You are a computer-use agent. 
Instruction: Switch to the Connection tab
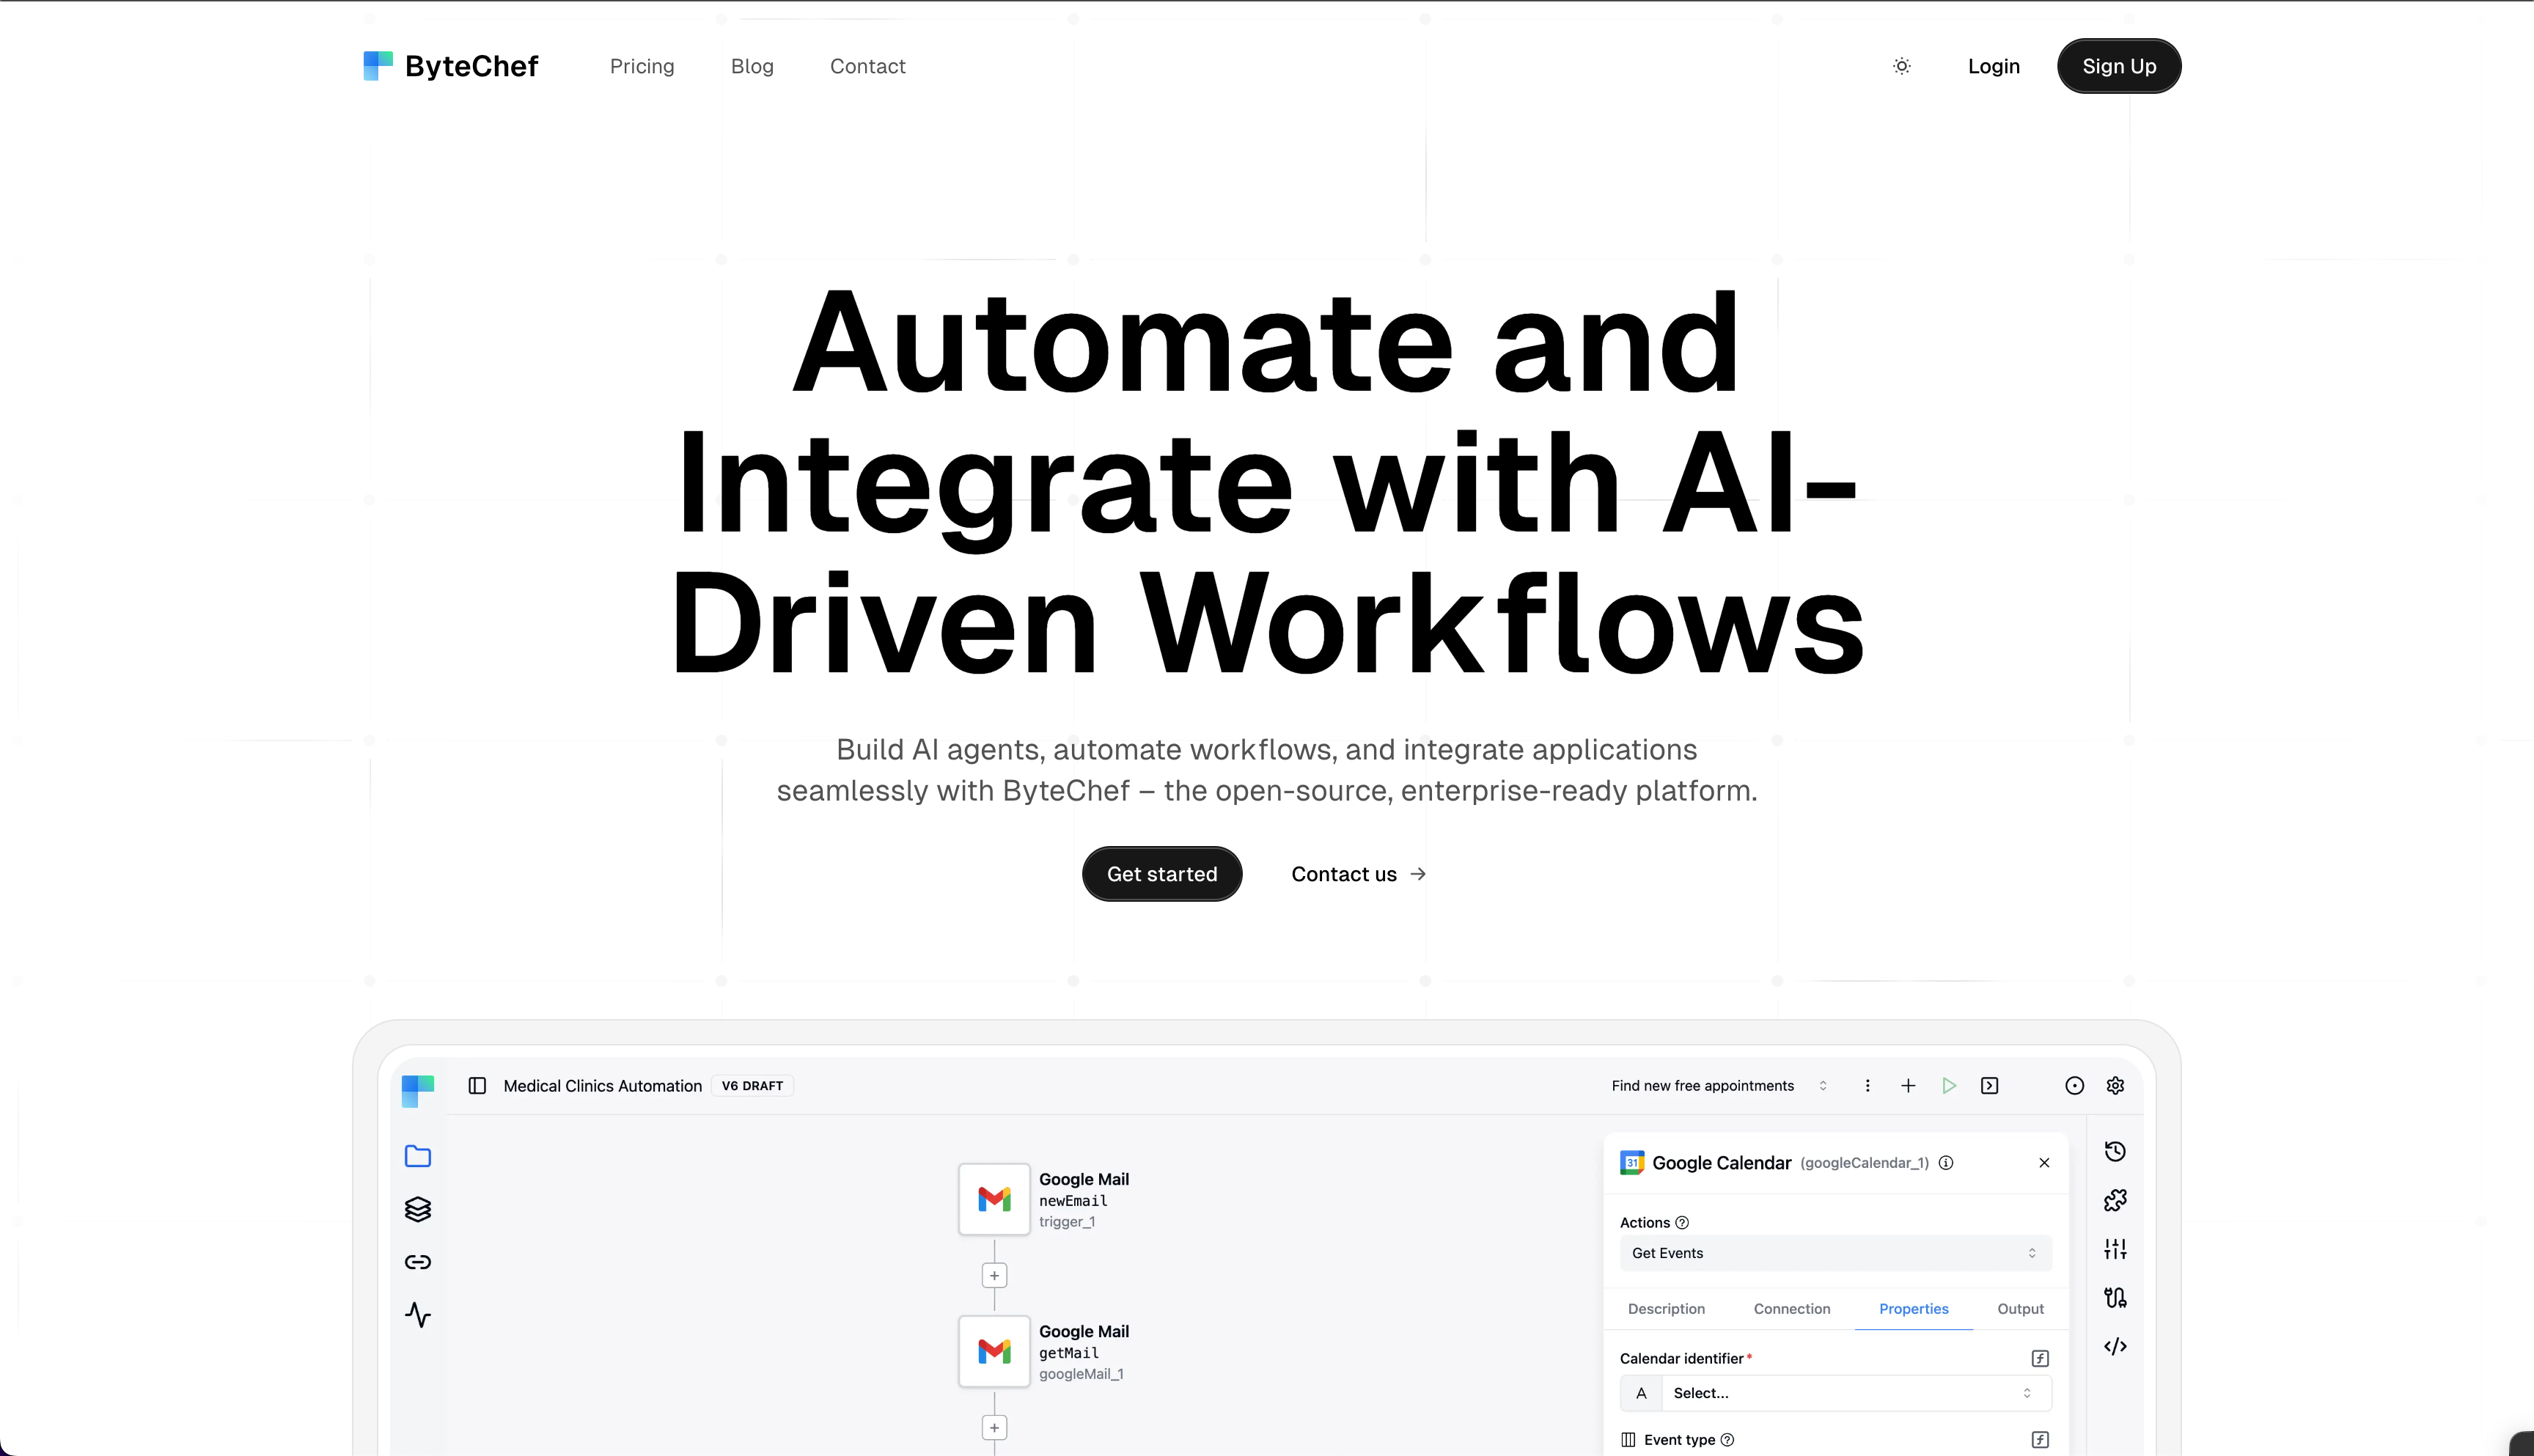(x=1792, y=1309)
